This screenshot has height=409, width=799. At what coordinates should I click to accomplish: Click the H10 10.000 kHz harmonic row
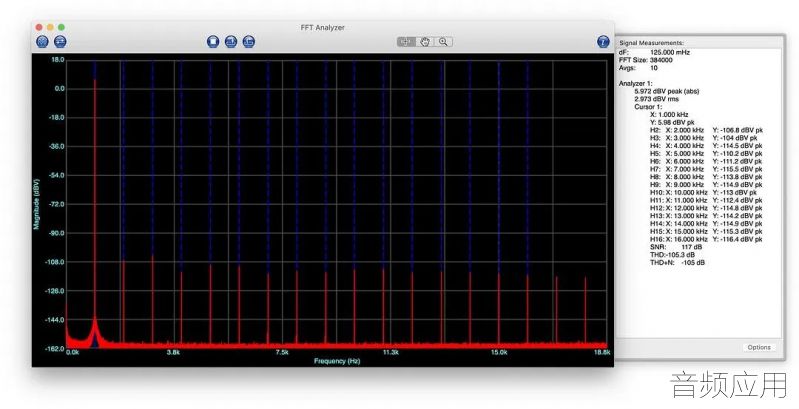[704, 193]
